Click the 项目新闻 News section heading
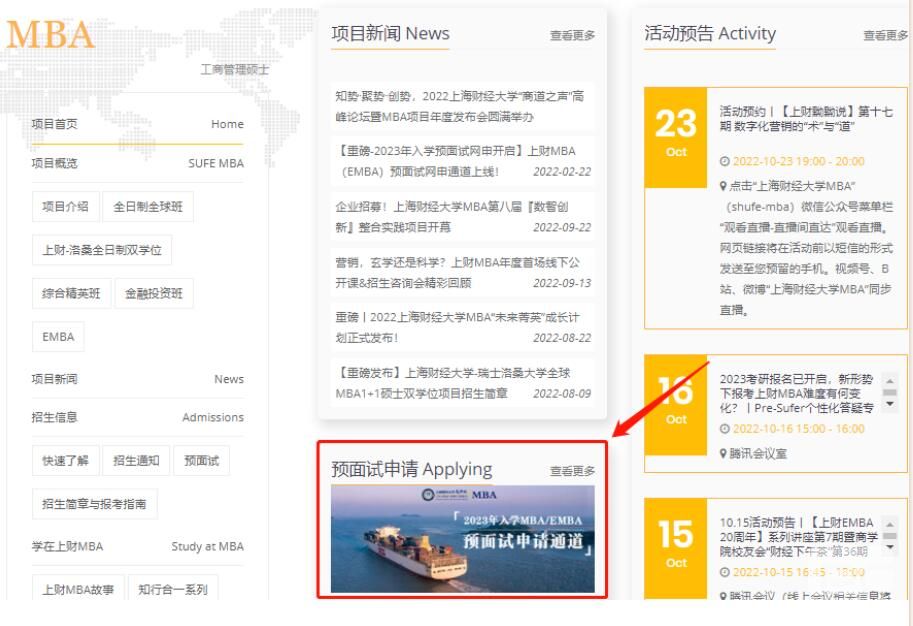This screenshot has width=913, height=626. pyautogui.click(x=390, y=33)
